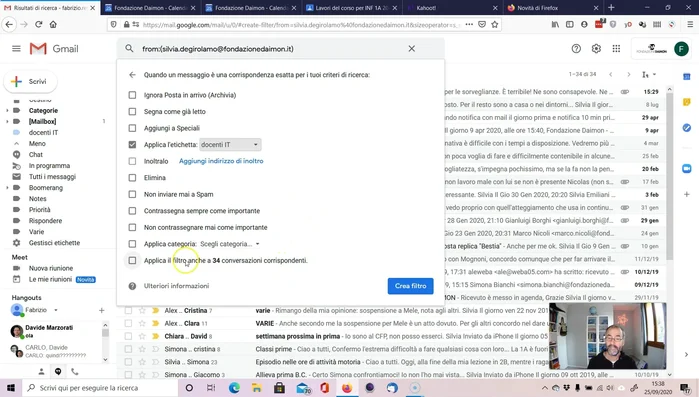
Task: Open the Firefox application menu icon
Action: 690,25
